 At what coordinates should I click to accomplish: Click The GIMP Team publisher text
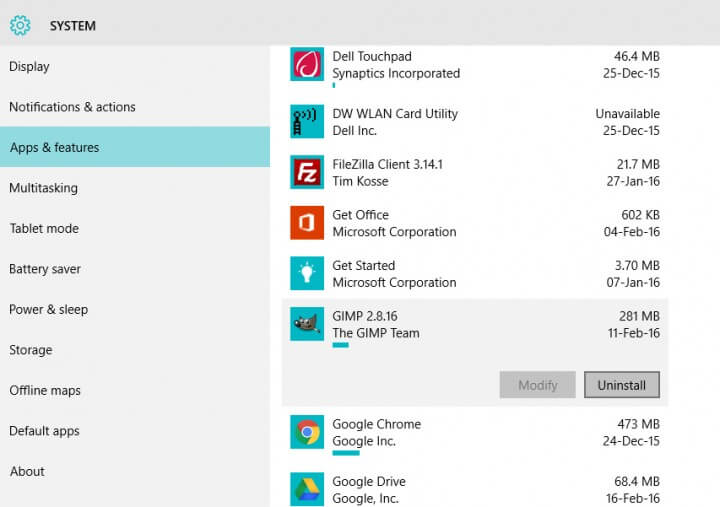pyautogui.click(x=376, y=333)
